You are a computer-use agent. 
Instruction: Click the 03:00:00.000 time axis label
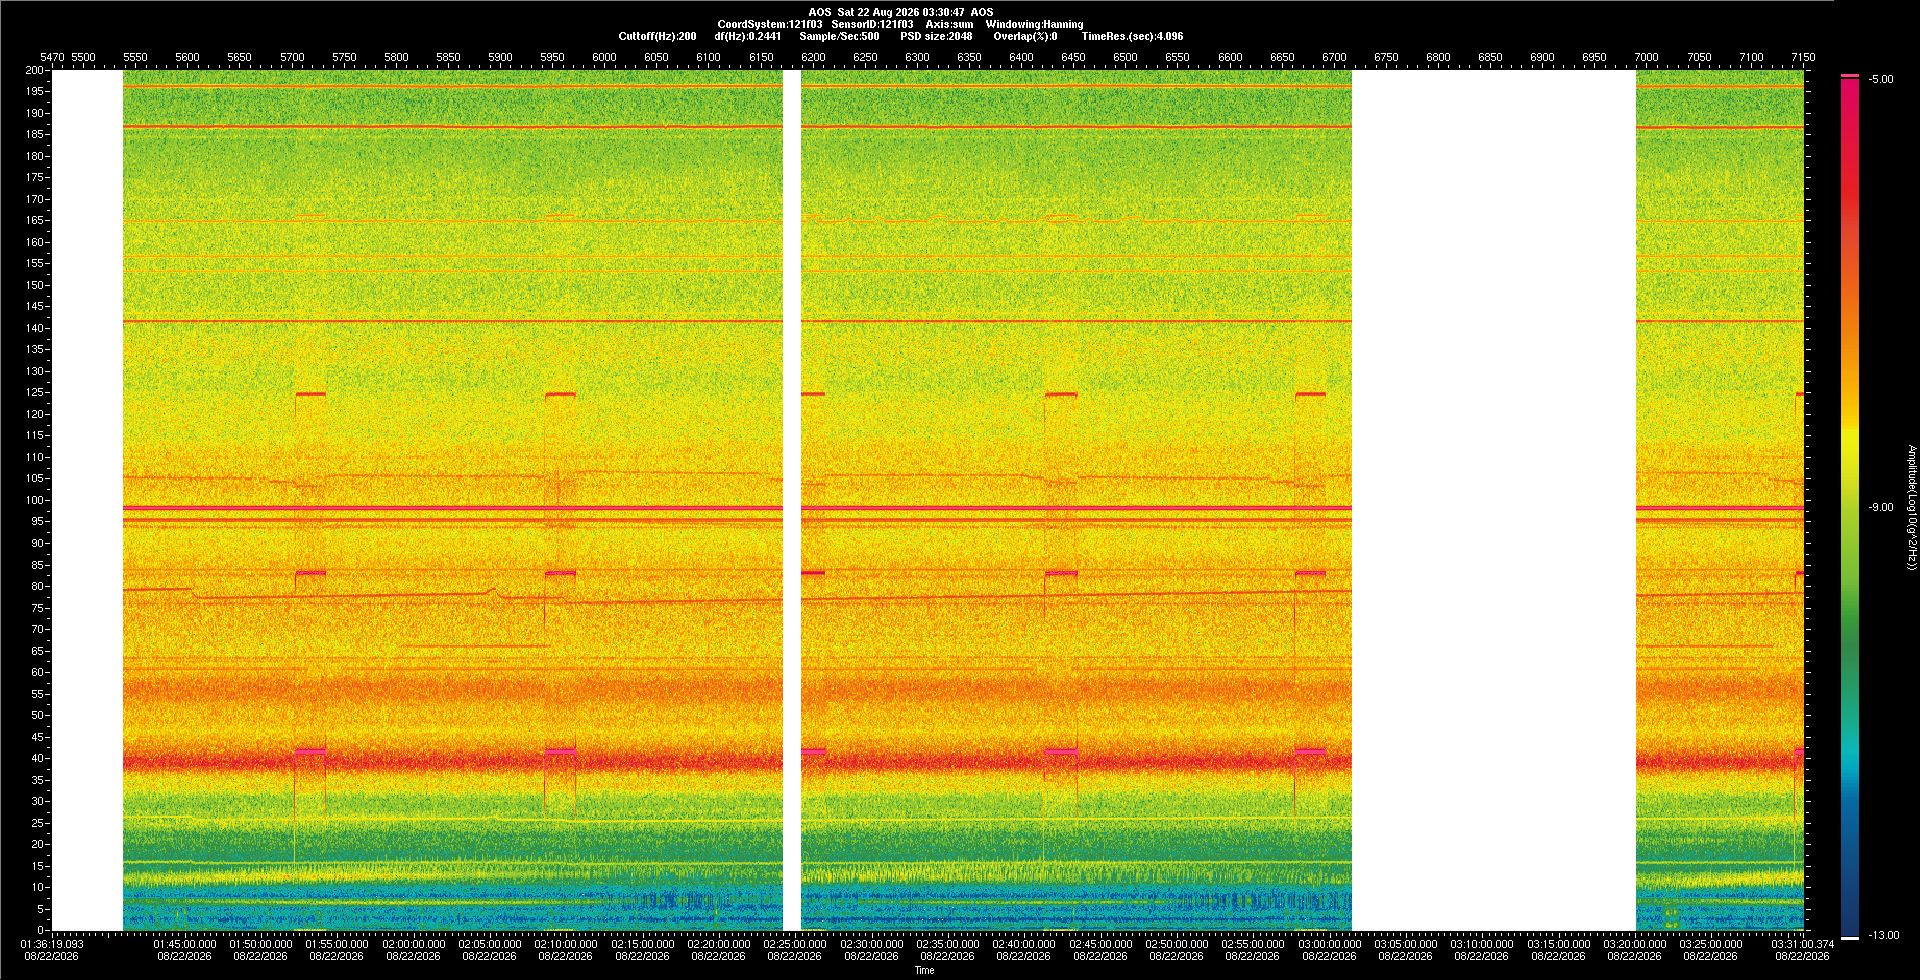(x=1329, y=943)
